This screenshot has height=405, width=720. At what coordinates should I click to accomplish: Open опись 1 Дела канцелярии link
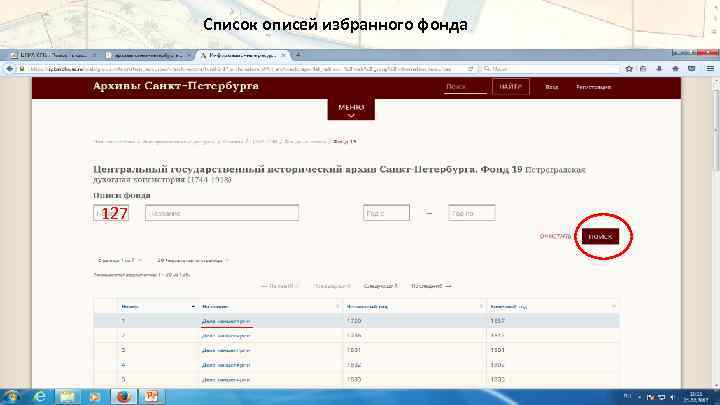pos(226,321)
